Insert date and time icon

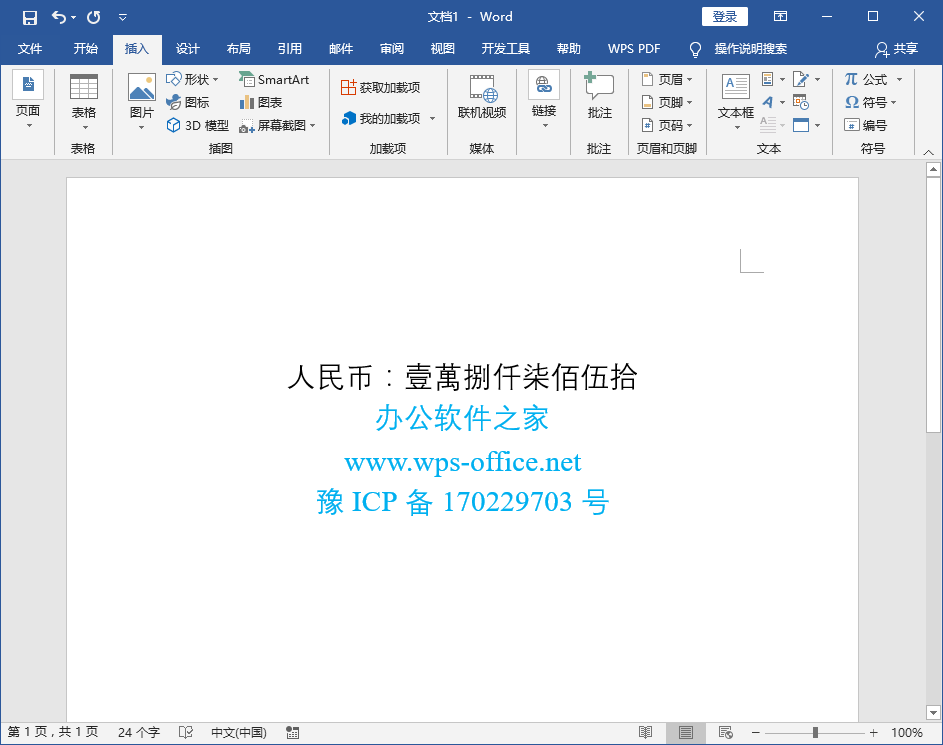800,102
